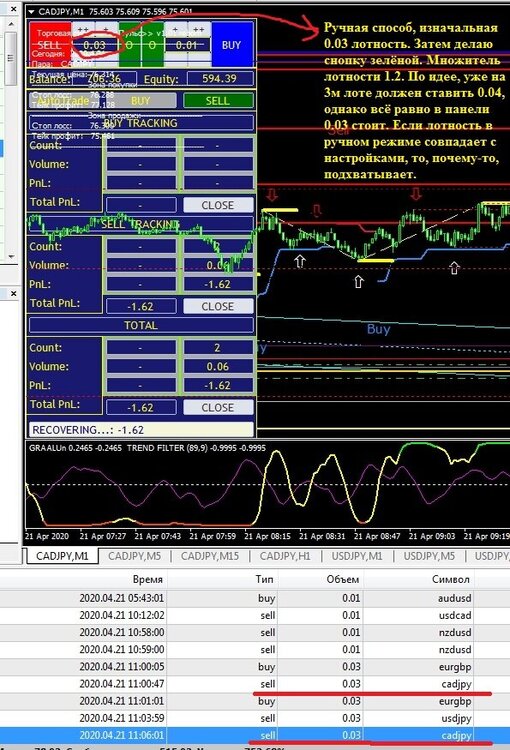Click the 21 Apr 08:15 time axis label

tap(267, 536)
